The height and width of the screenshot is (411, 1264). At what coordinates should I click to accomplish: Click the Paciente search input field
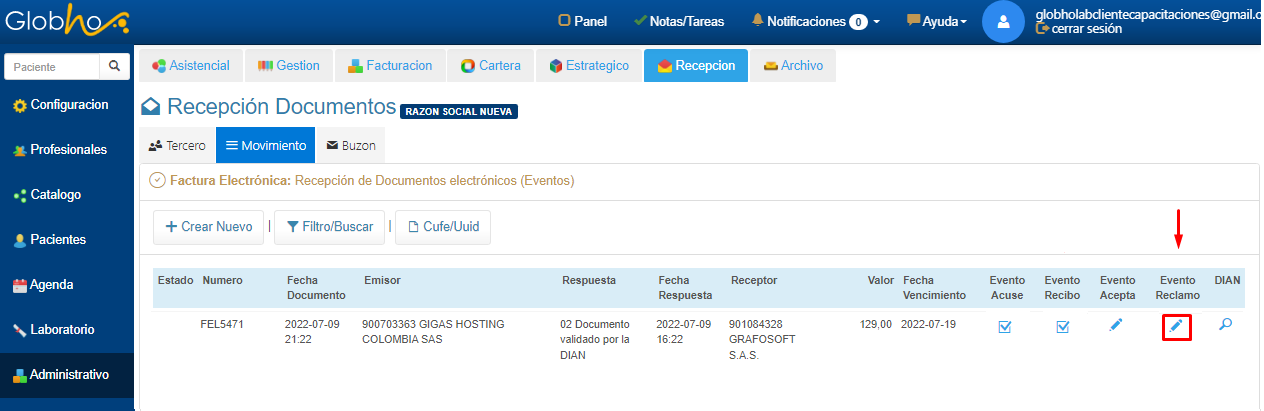(x=52, y=67)
